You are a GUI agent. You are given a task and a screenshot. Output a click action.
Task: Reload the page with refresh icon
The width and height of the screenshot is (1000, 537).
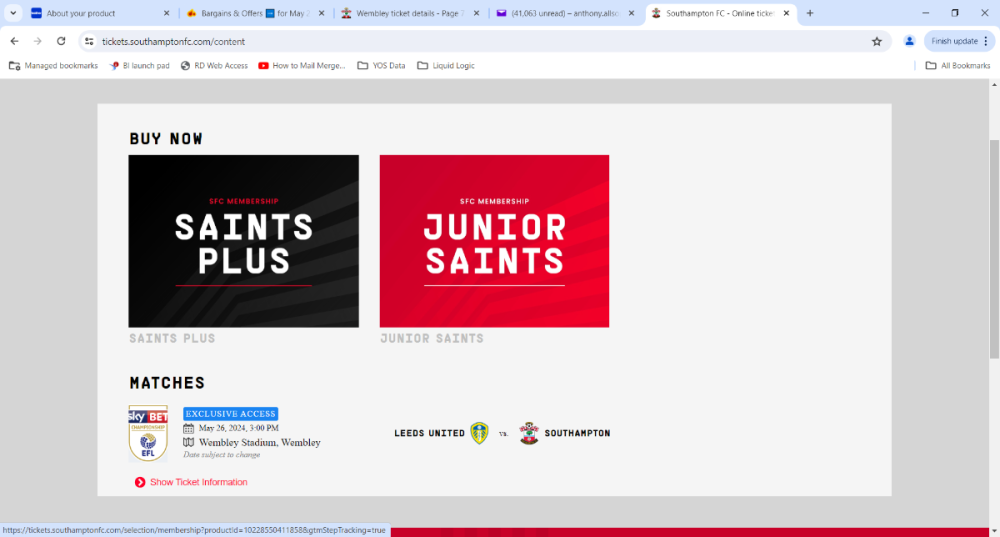pos(61,41)
